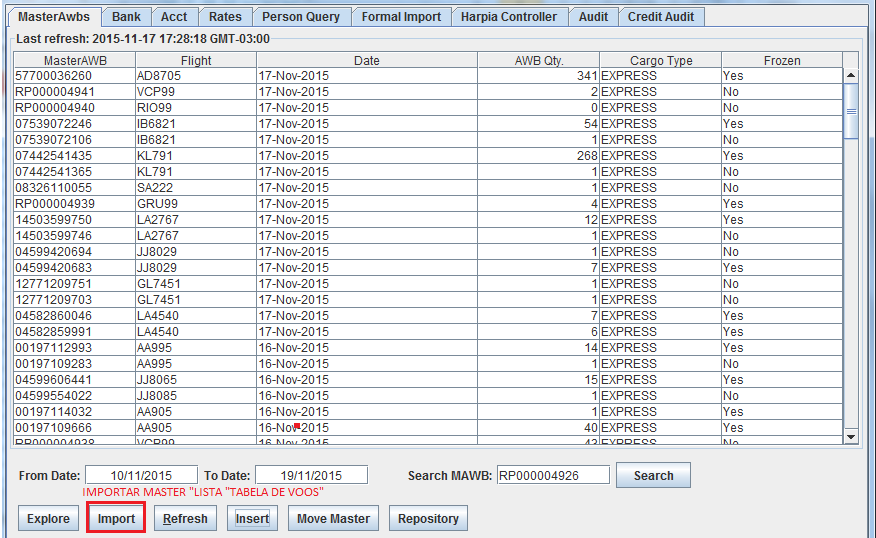Select master AWB 07442541435
The width and height of the screenshot is (876, 538).
(74, 156)
